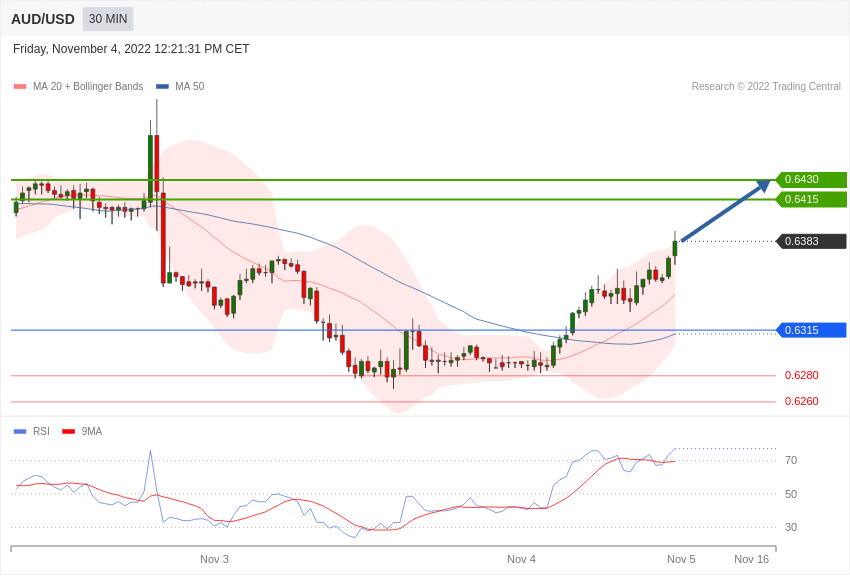The width and height of the screenshot is (850, 576).
Task: Click the MA 20 + Bollinger Bands legend swatch
Action: [20, 87]
